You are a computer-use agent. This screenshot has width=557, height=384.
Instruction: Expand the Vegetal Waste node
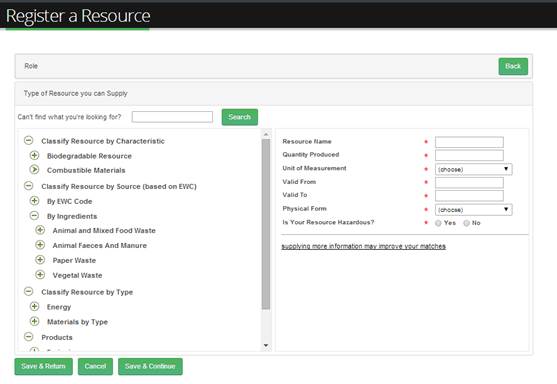40,275
